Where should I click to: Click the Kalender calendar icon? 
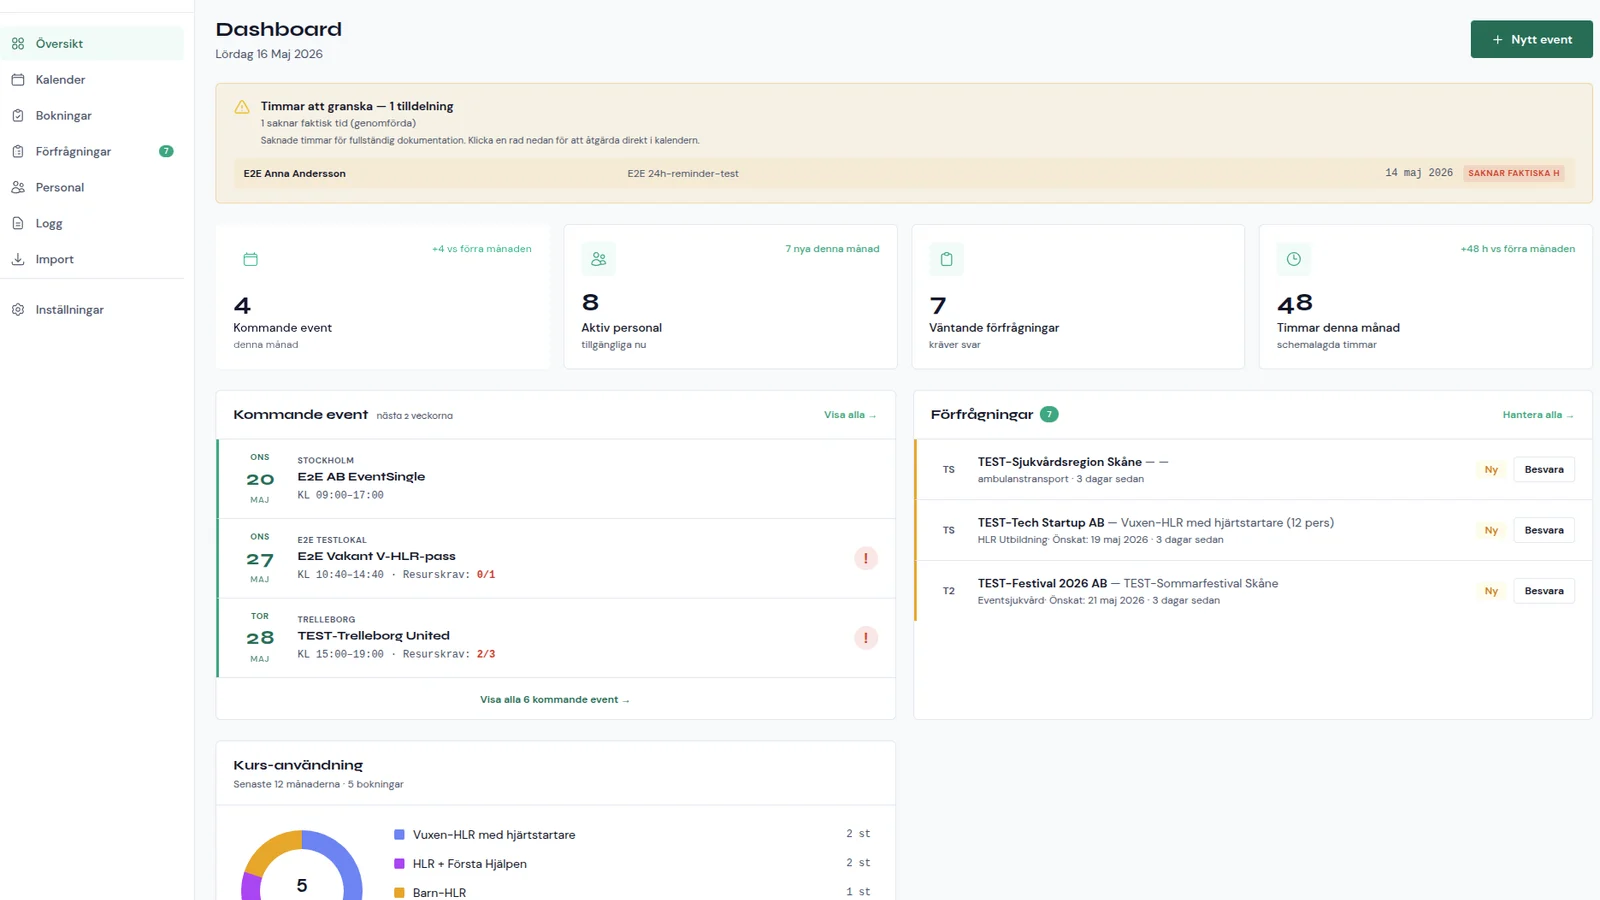(18, 80)
